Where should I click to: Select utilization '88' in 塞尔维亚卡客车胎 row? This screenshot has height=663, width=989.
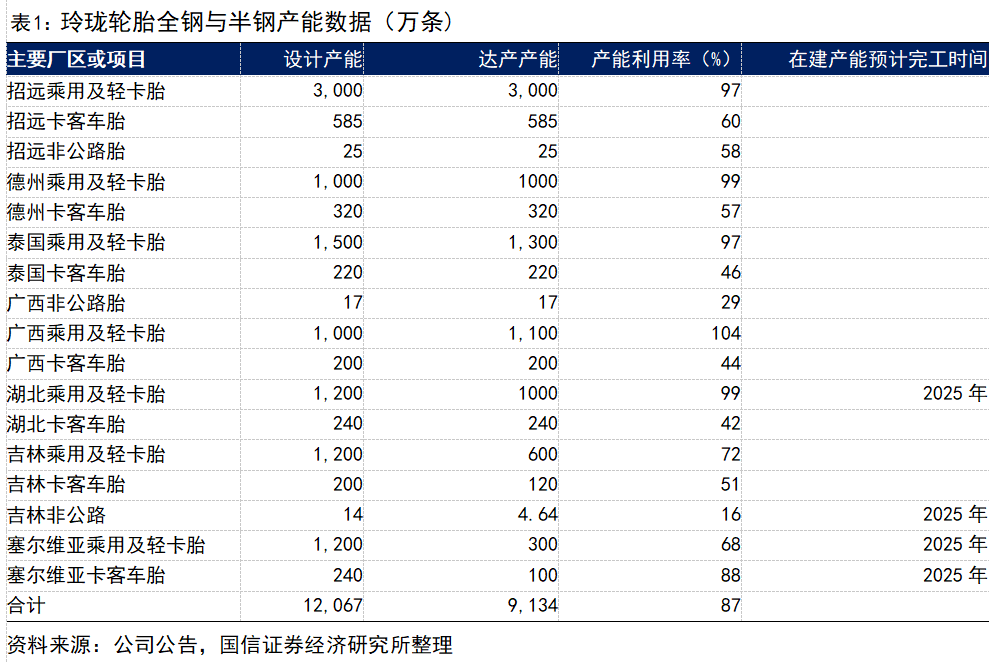731,575
